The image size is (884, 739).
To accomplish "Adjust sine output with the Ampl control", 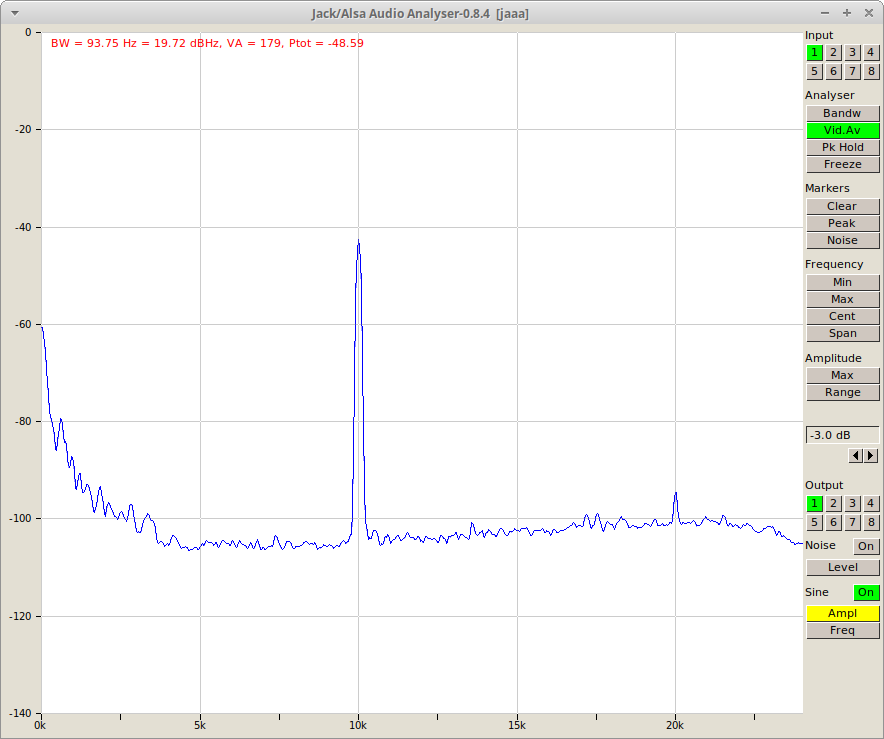I will (843, 613).
